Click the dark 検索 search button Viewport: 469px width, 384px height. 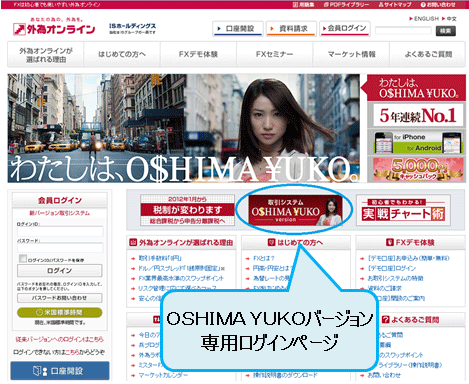point(446,31)
